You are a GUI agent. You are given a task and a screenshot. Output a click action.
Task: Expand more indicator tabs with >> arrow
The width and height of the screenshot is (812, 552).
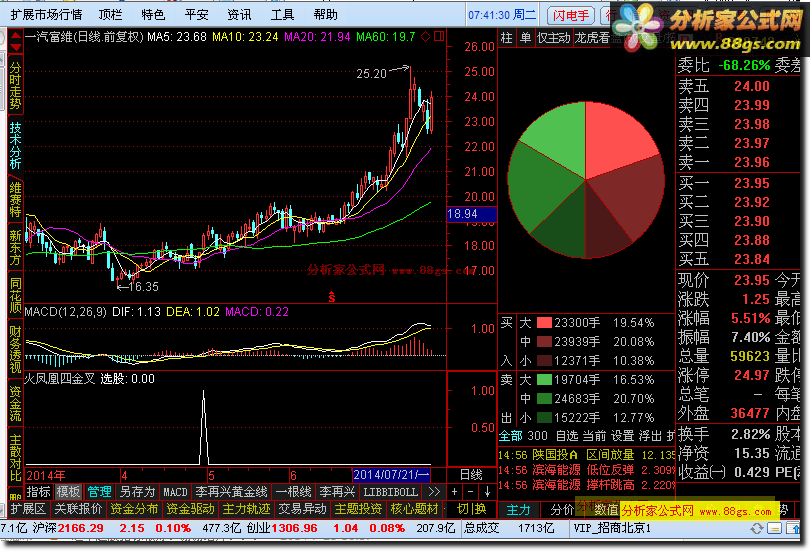coord(434,491)
